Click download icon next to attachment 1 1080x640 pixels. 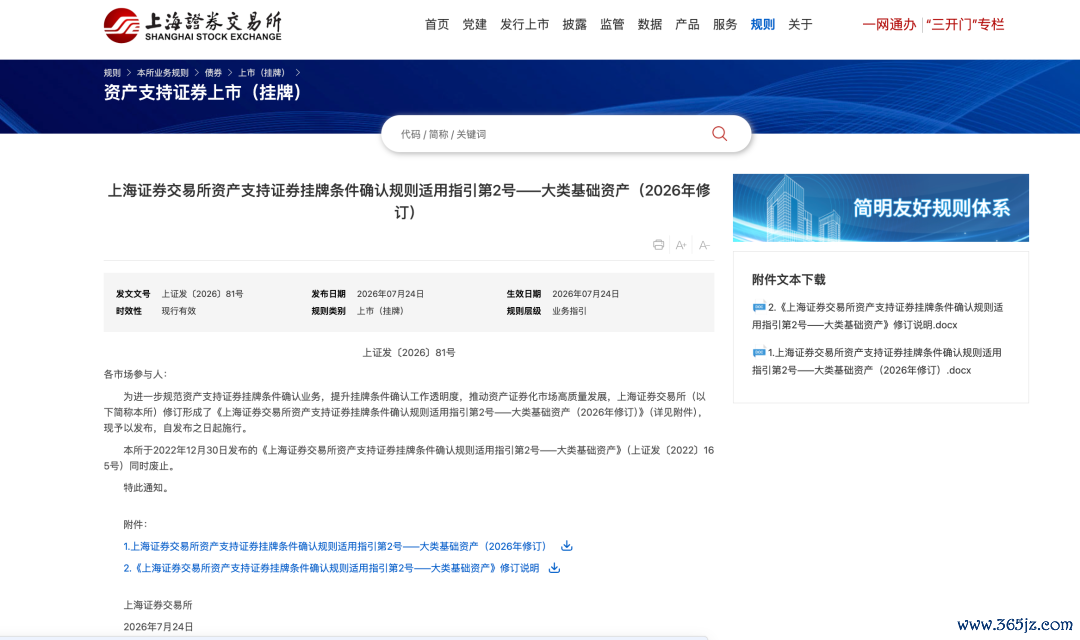(566, 546)
